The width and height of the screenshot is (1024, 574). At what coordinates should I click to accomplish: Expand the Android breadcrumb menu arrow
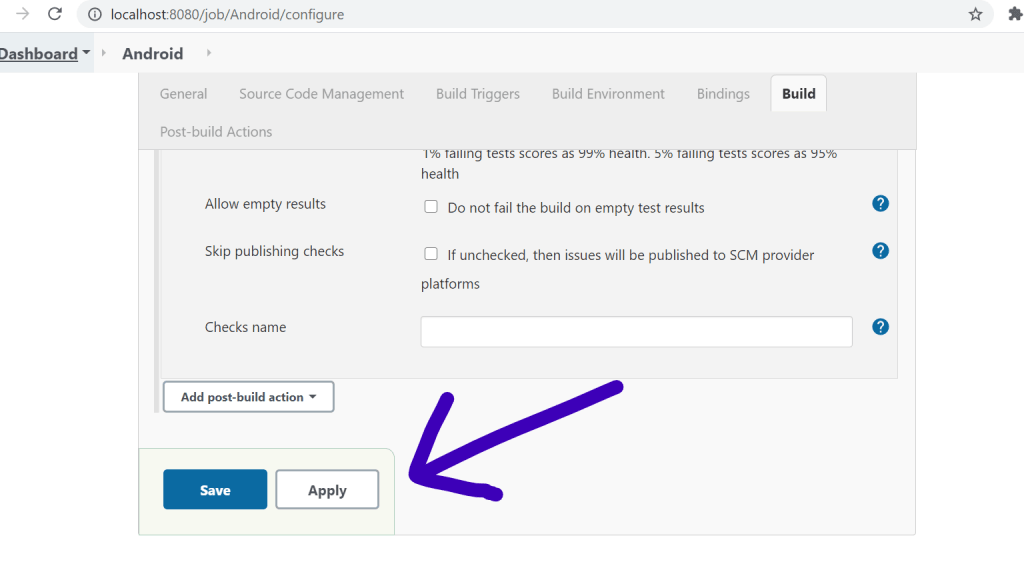pyautogui.click(x=208, y=53)
